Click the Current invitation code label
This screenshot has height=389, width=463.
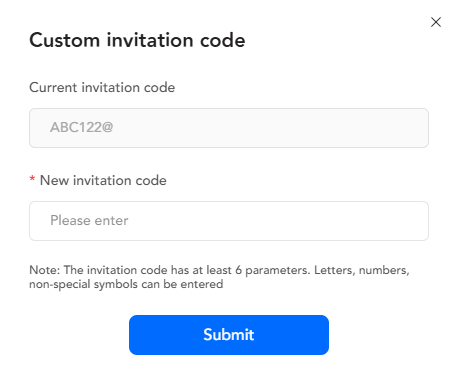(x=102, y=87)
